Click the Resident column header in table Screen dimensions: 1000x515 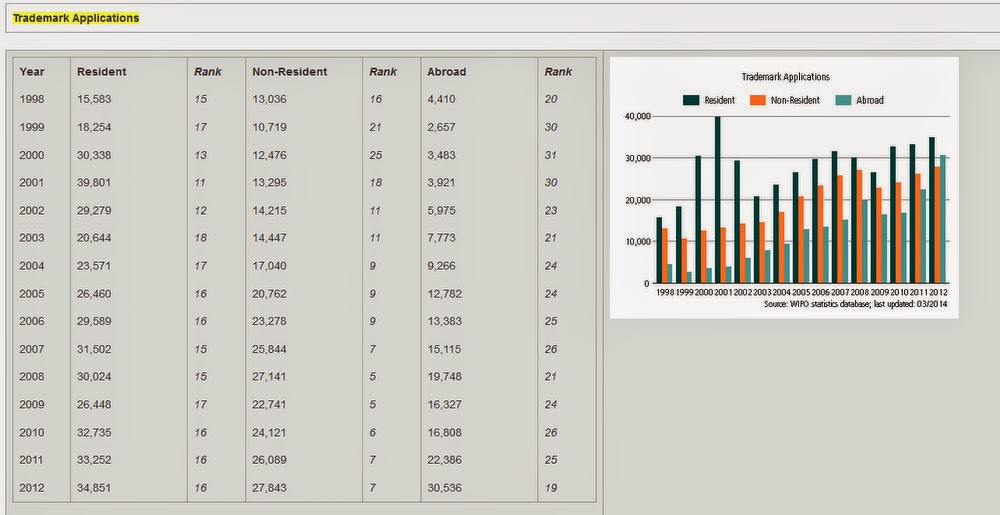tap(101, 72)
